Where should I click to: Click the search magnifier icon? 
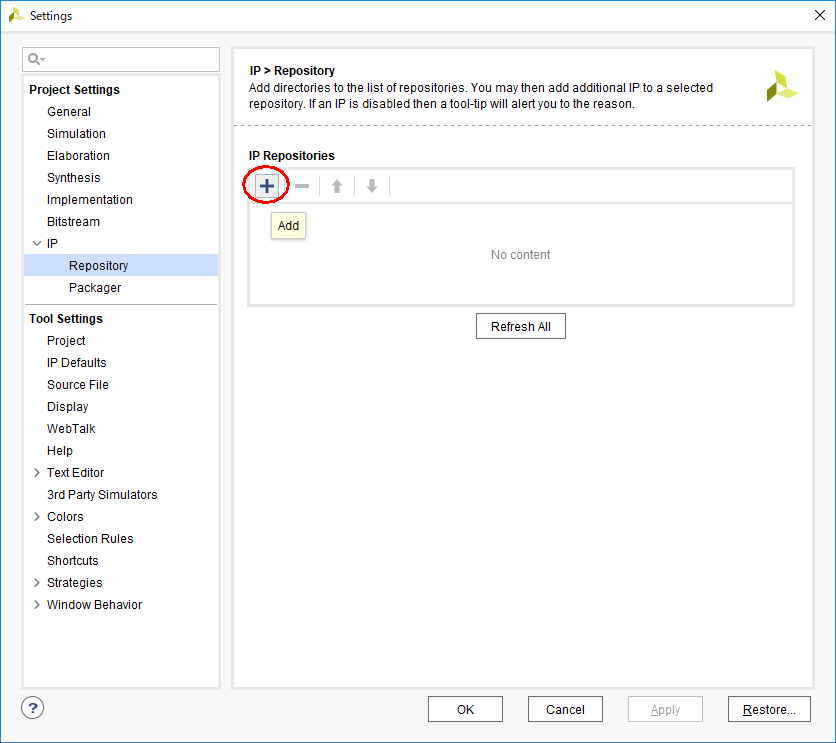click(x=36, y=60)
